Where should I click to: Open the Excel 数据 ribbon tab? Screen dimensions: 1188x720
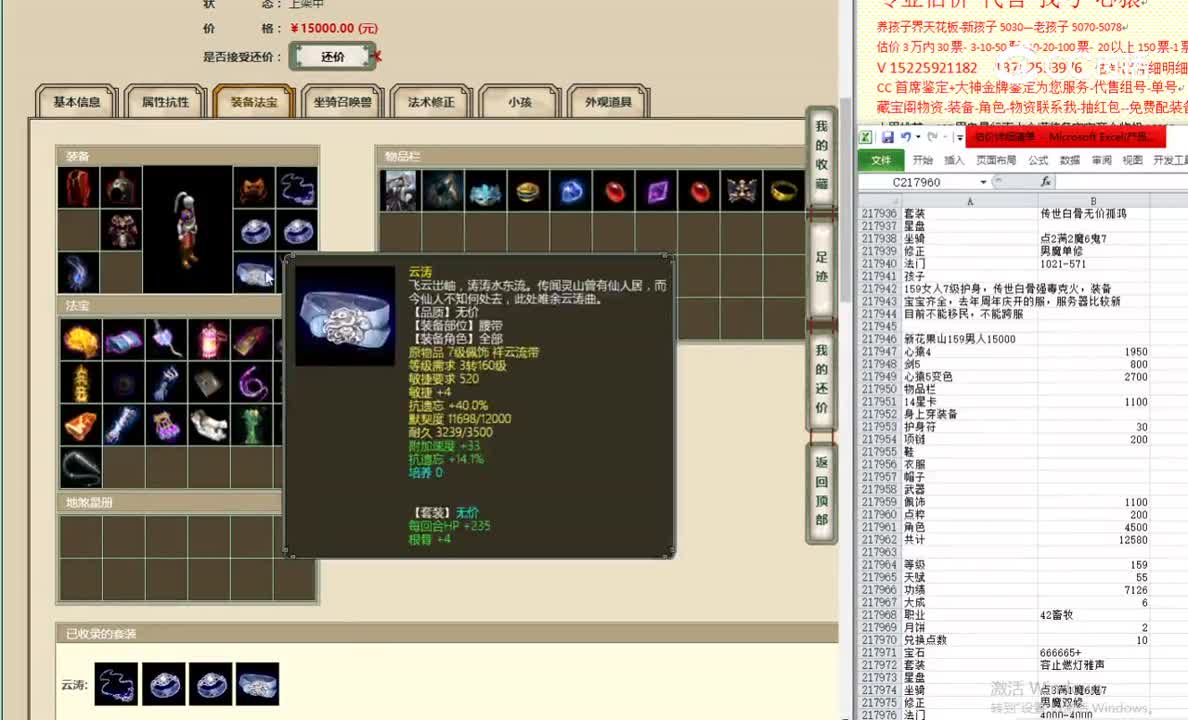point(1070,160)
